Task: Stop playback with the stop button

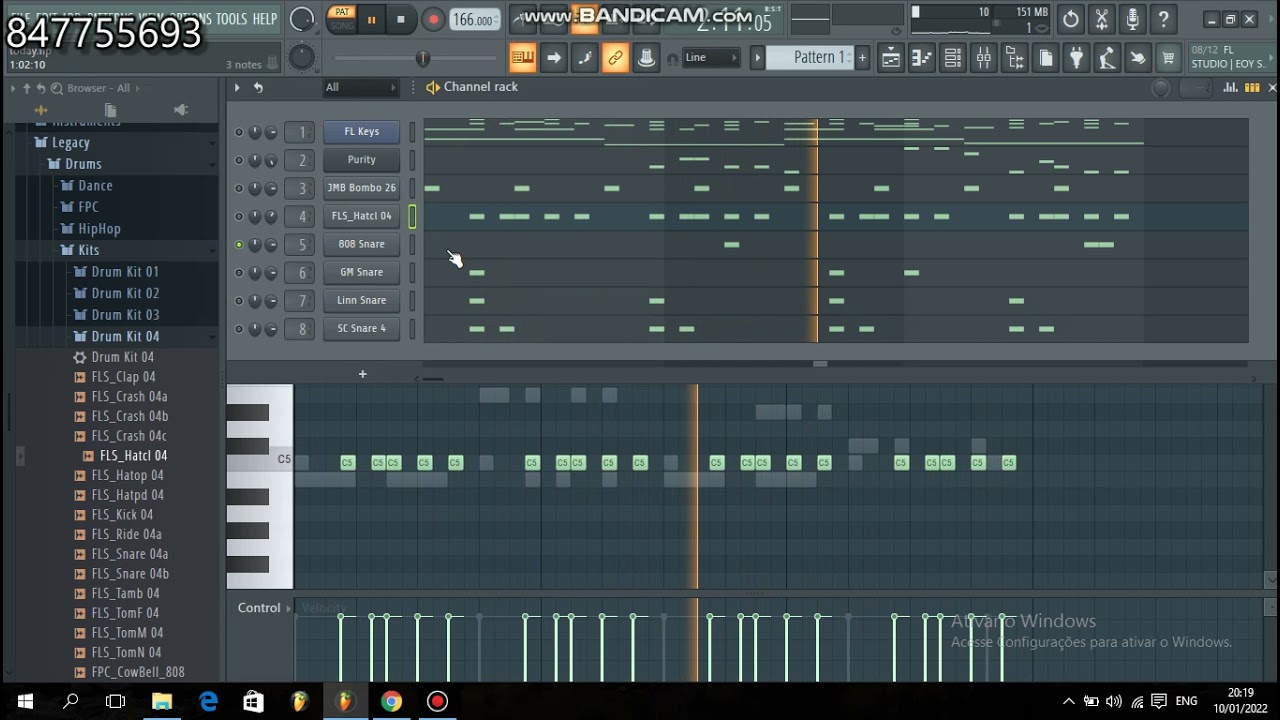Action: tap(401, 19)
